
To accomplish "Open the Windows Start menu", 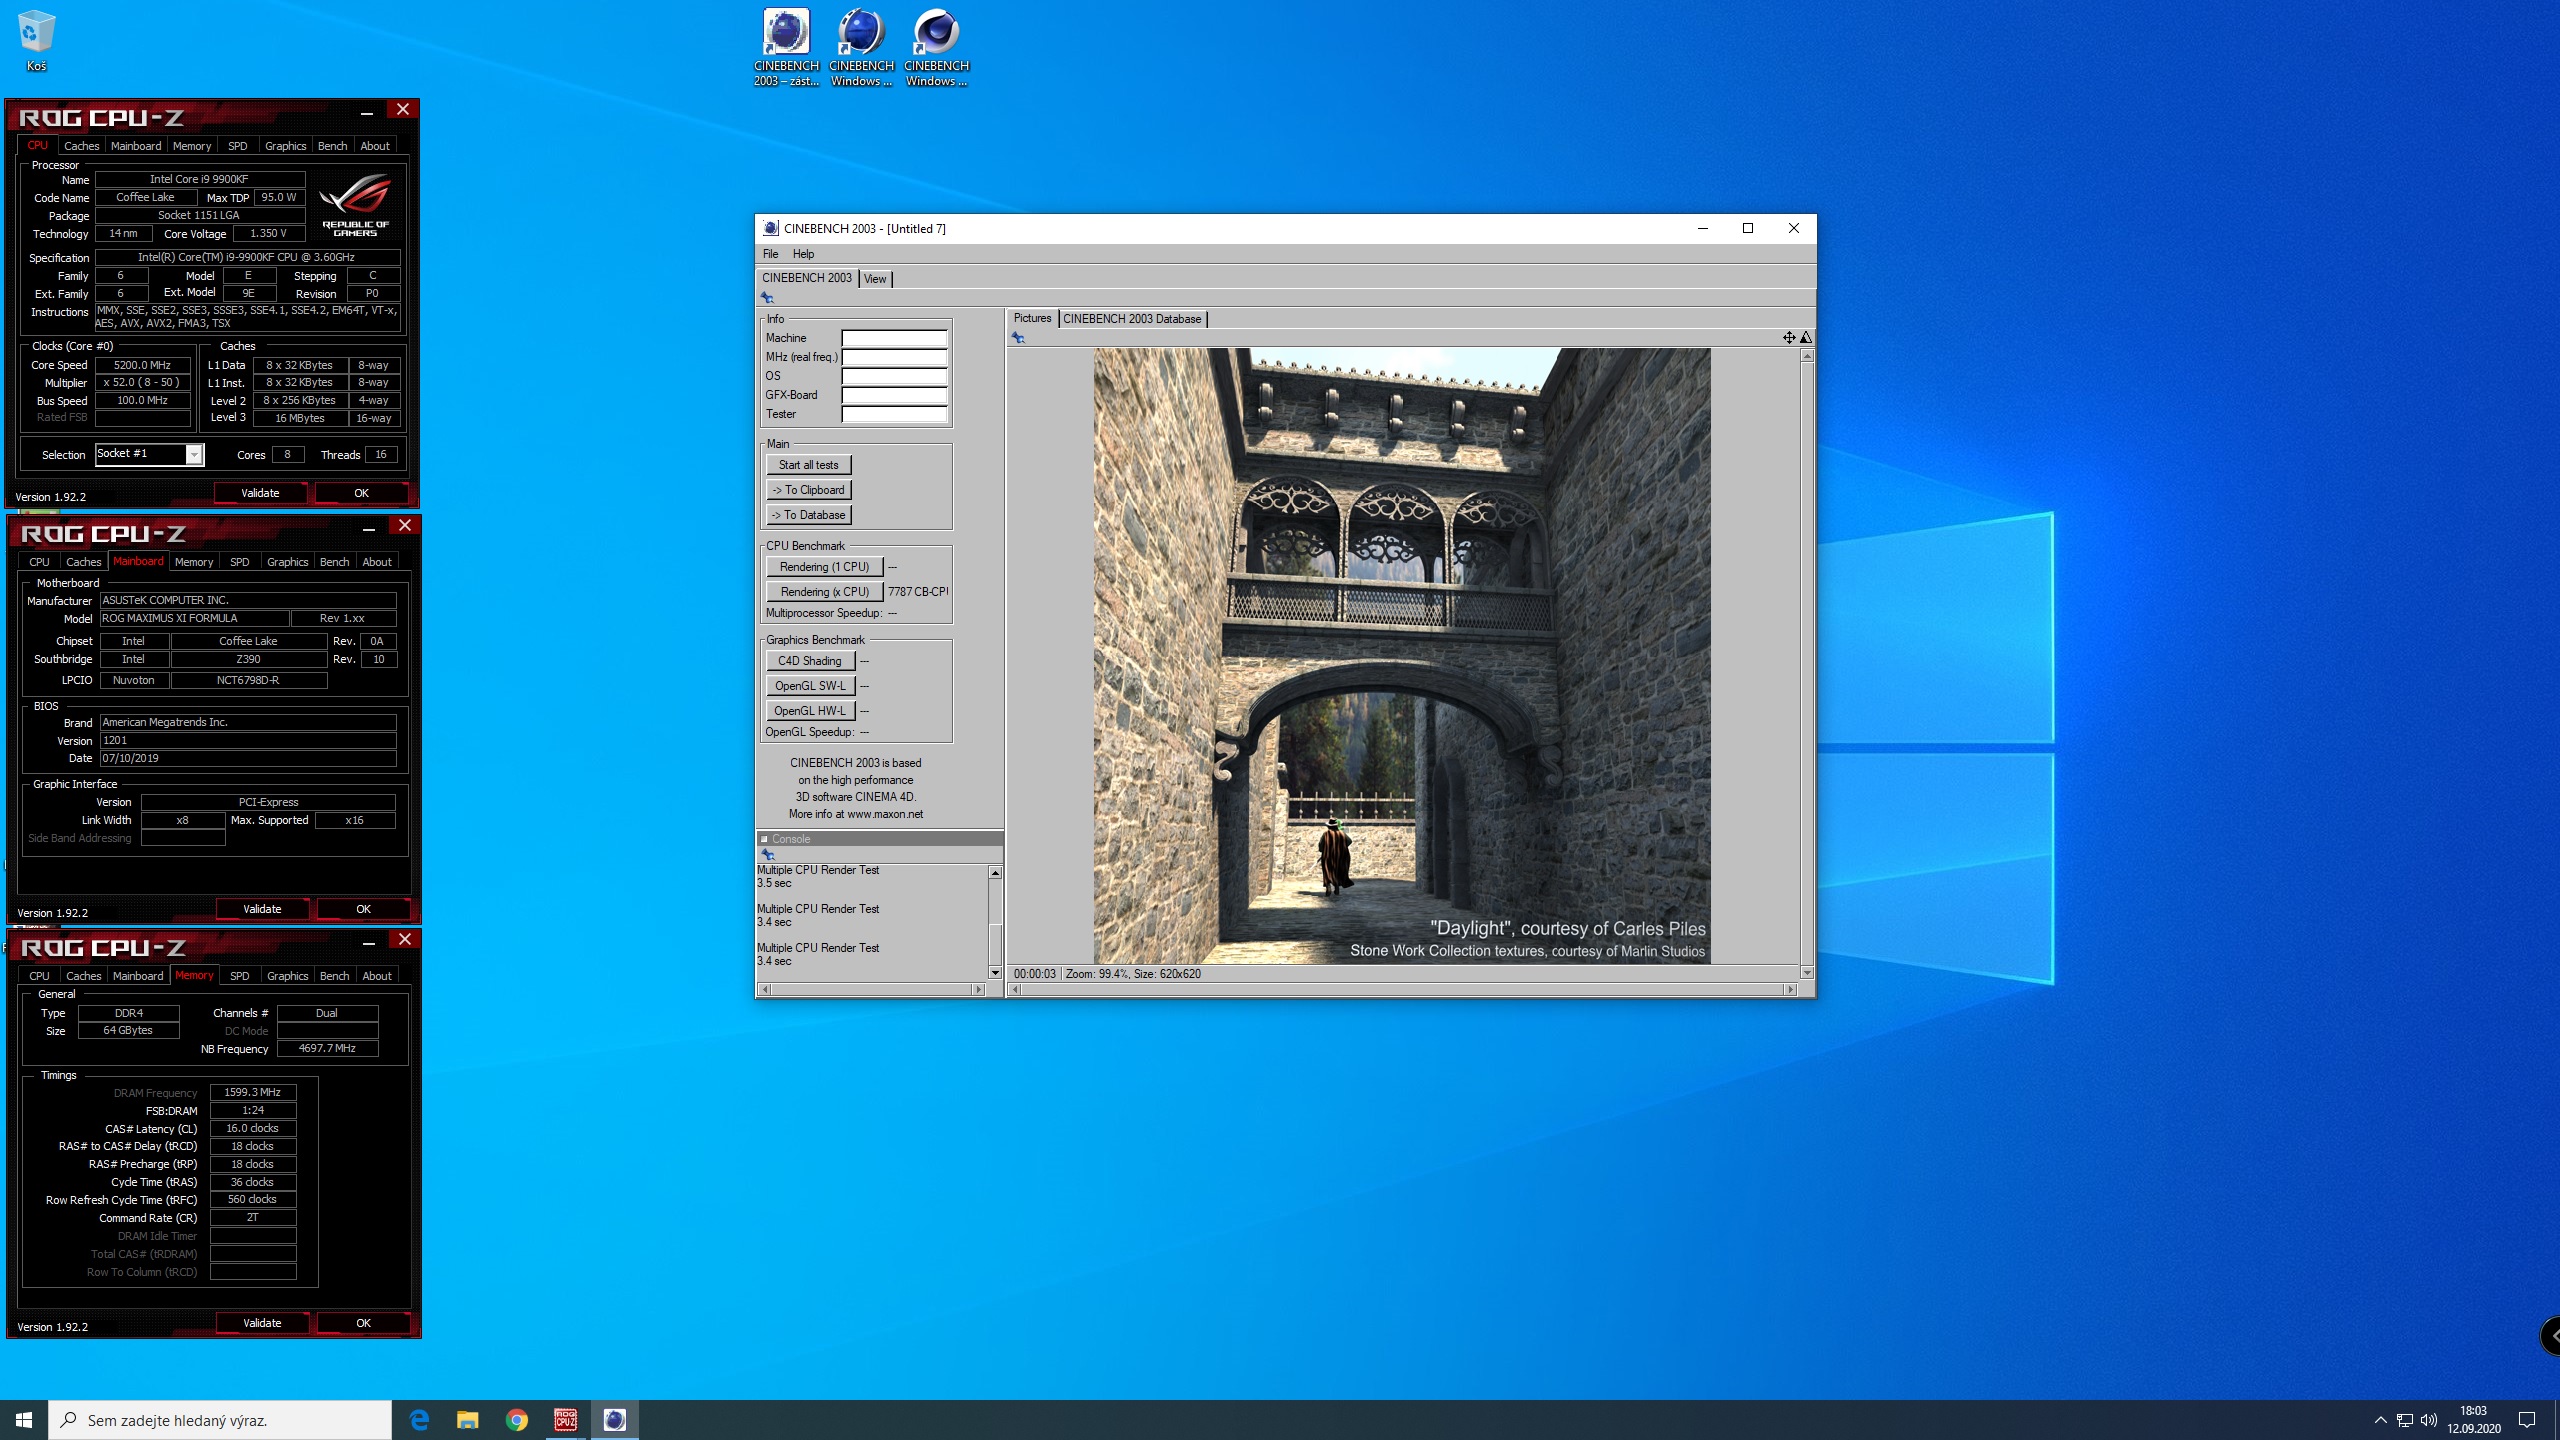I will coord(24,1420).
